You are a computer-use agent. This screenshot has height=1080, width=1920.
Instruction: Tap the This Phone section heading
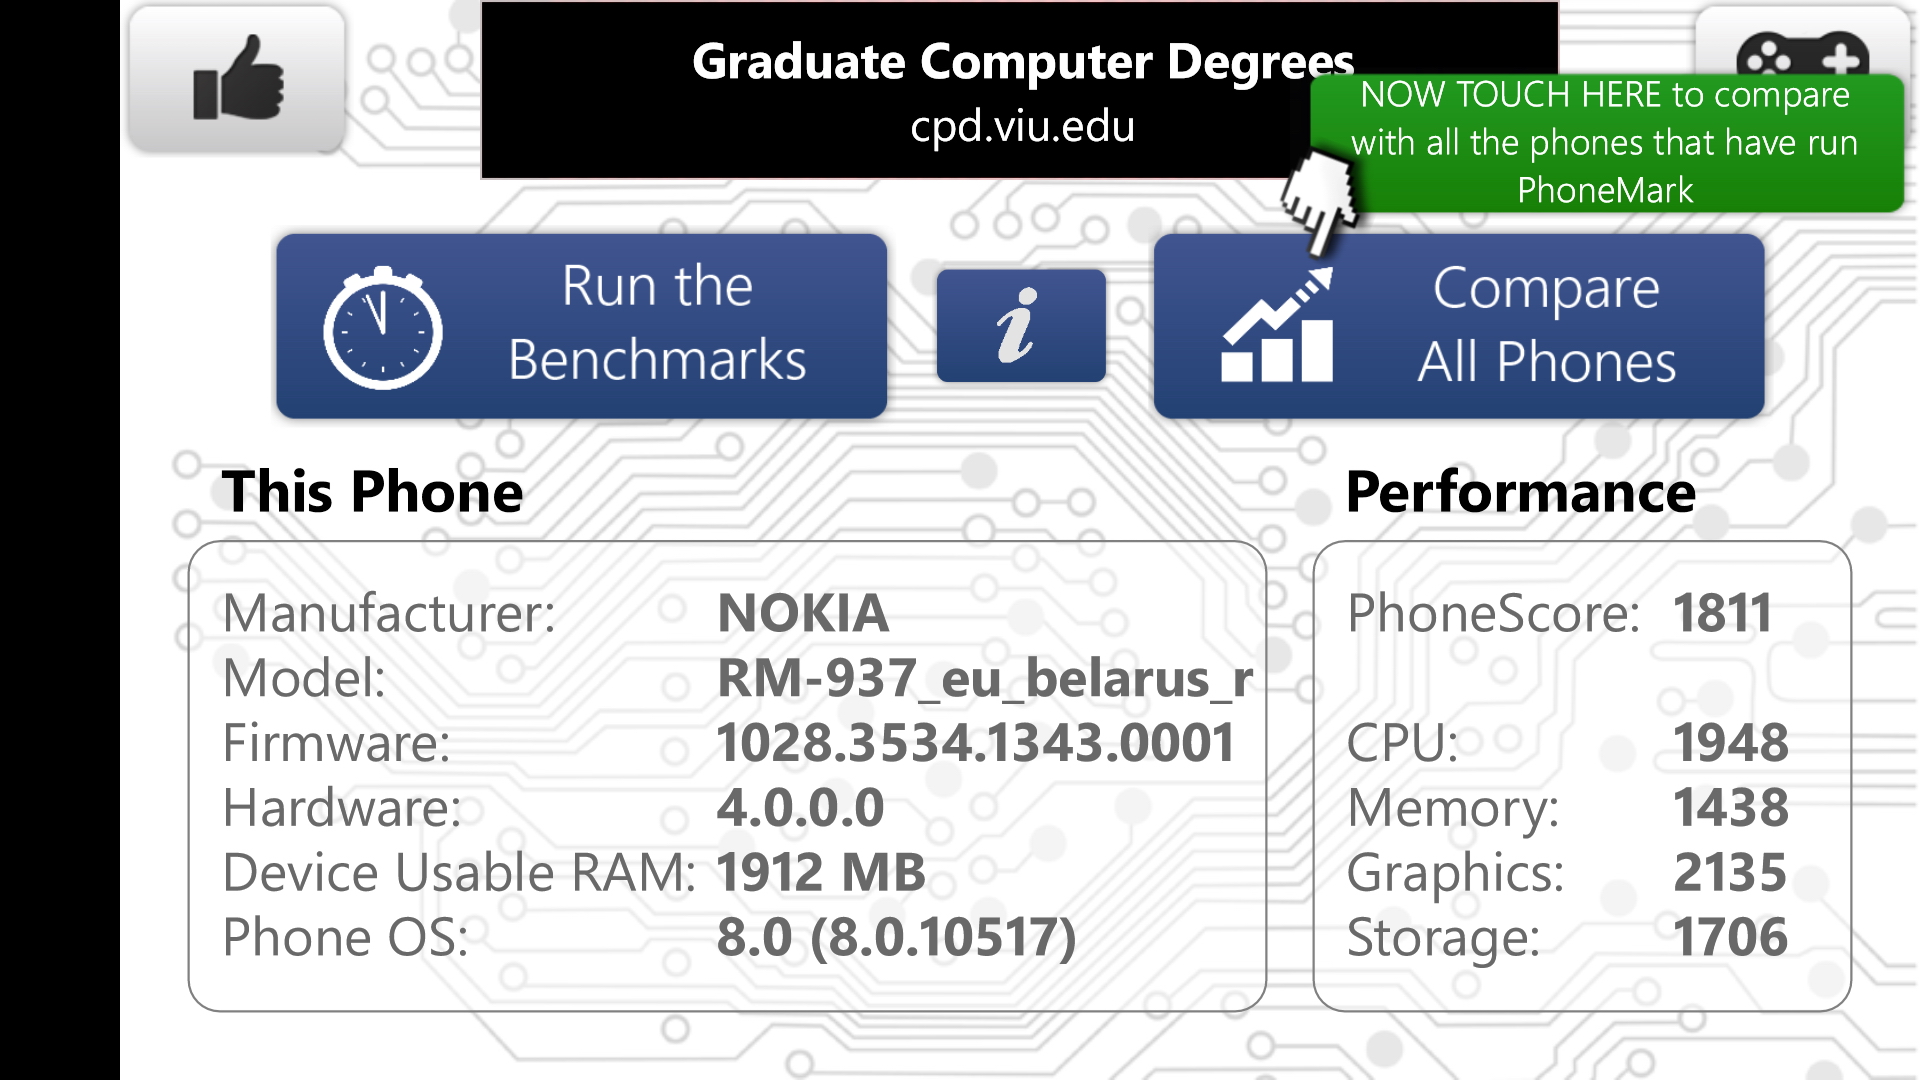373,492
